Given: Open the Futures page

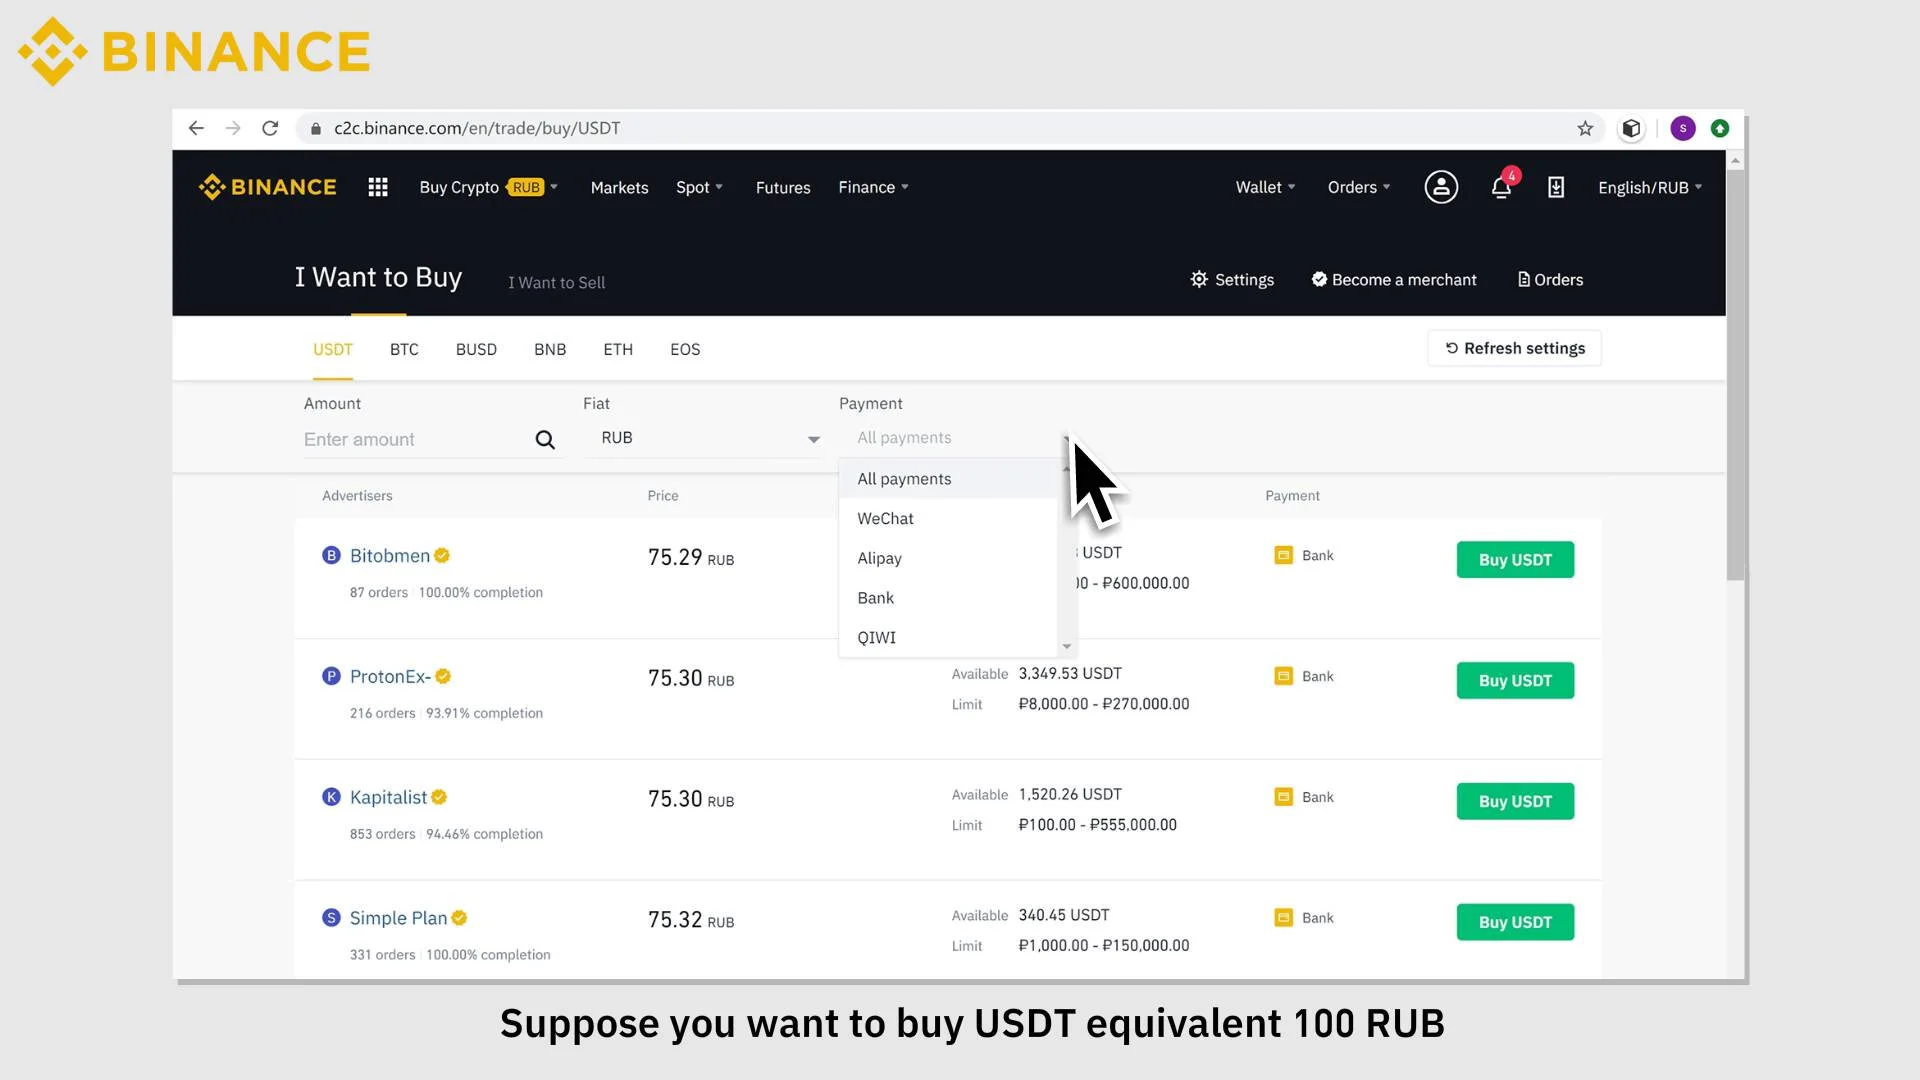Looking at the screenshot, I should (783, 187).
